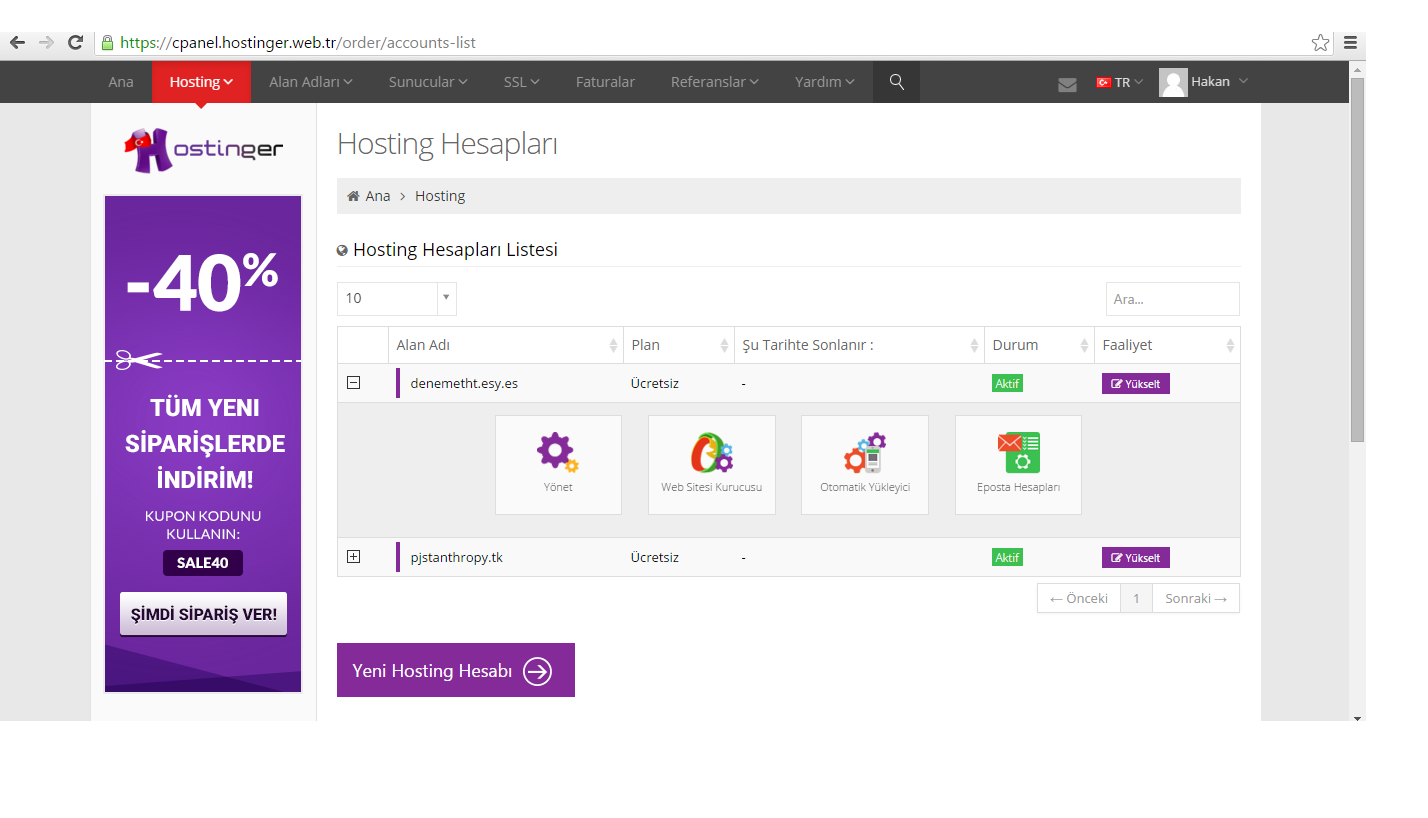1428x818 pixels.
Task: Click Aktif status of pjstanthropy.tk
Action: (x=1007, y=558)
